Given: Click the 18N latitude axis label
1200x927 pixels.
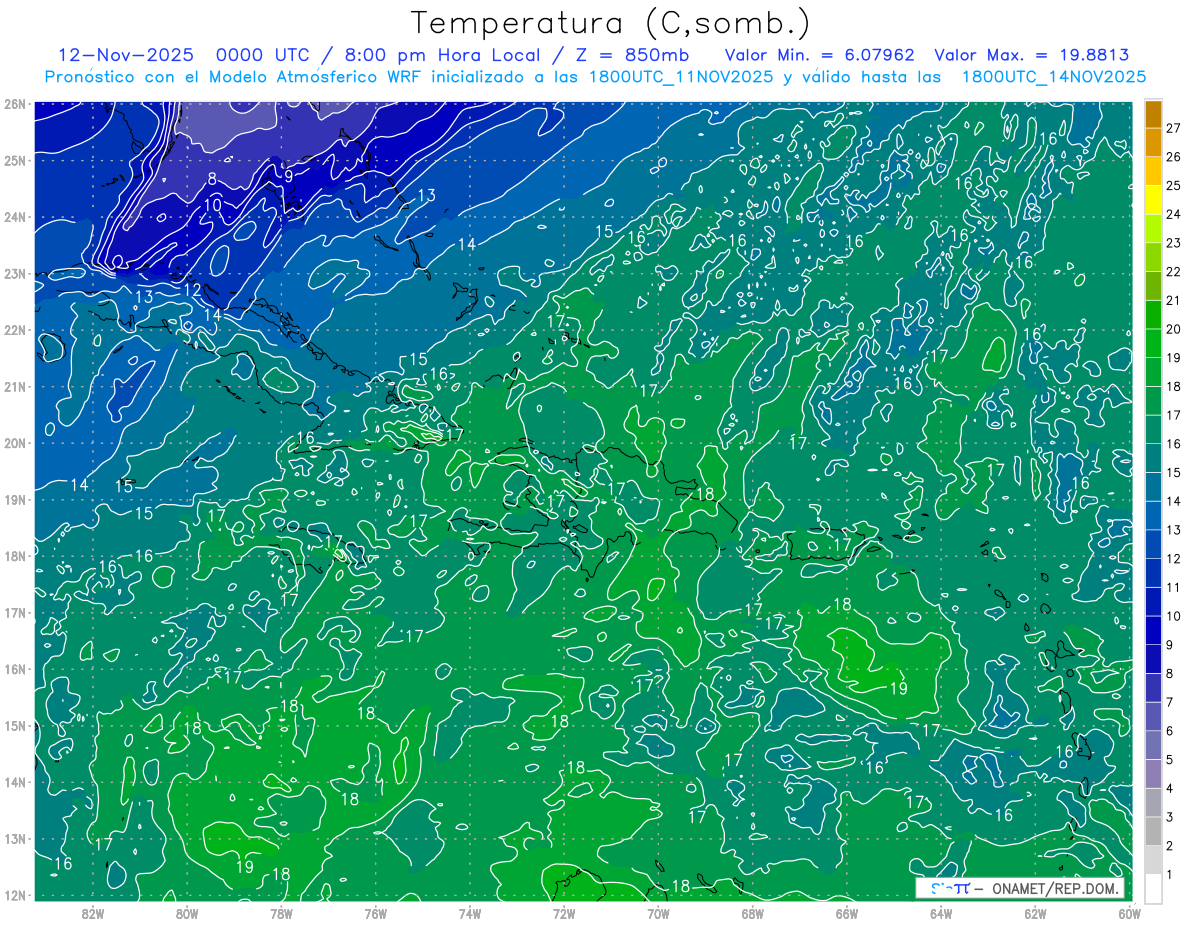Looking at the screenshot, I should point(15,556).
